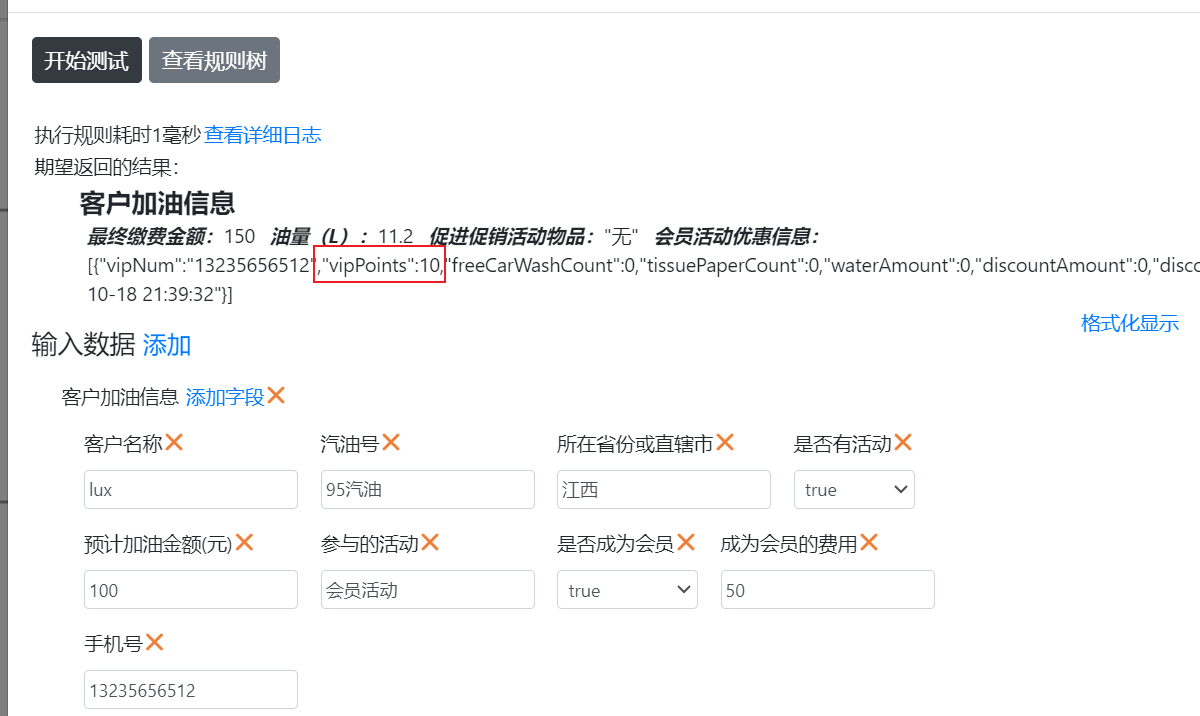Remove the 所在省份或直辖市 field

click(x=725, y=442)
